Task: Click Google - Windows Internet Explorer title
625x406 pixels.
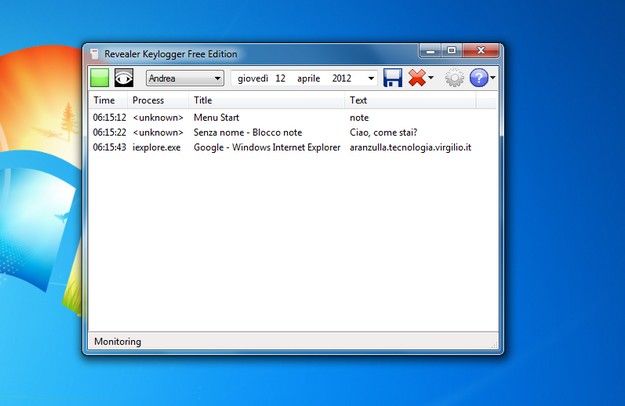Action: tap(267, 147)
